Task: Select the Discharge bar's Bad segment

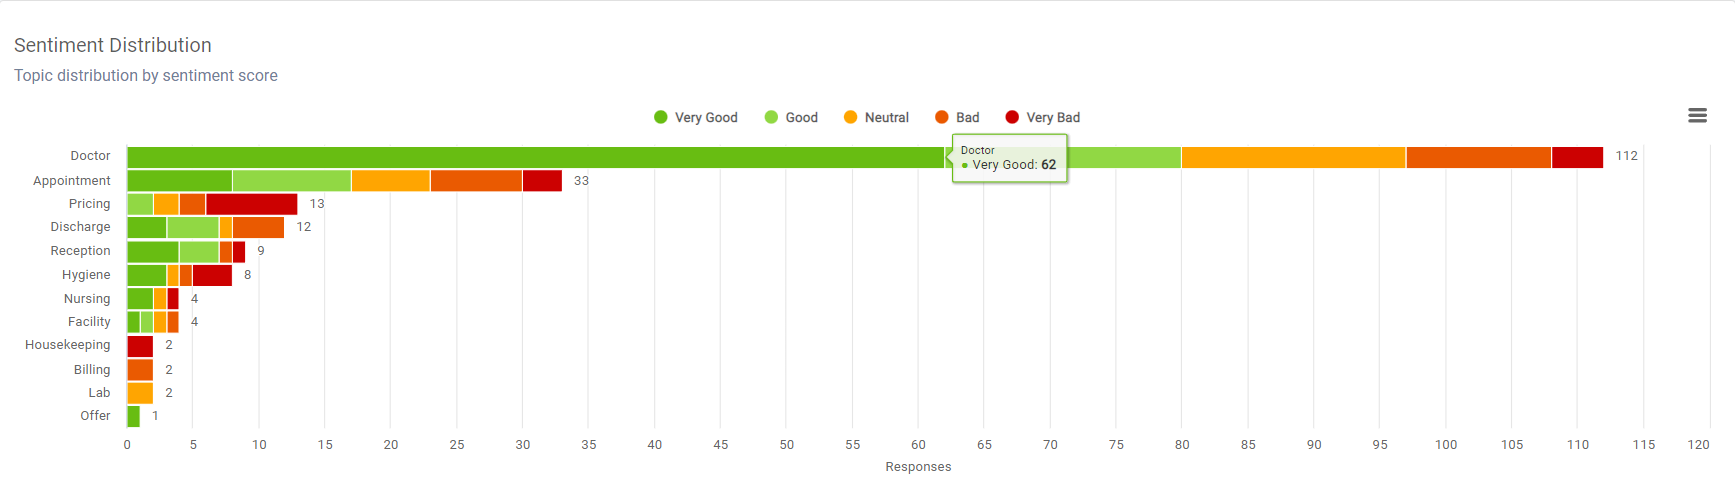Action: click(x=258, y=227)
